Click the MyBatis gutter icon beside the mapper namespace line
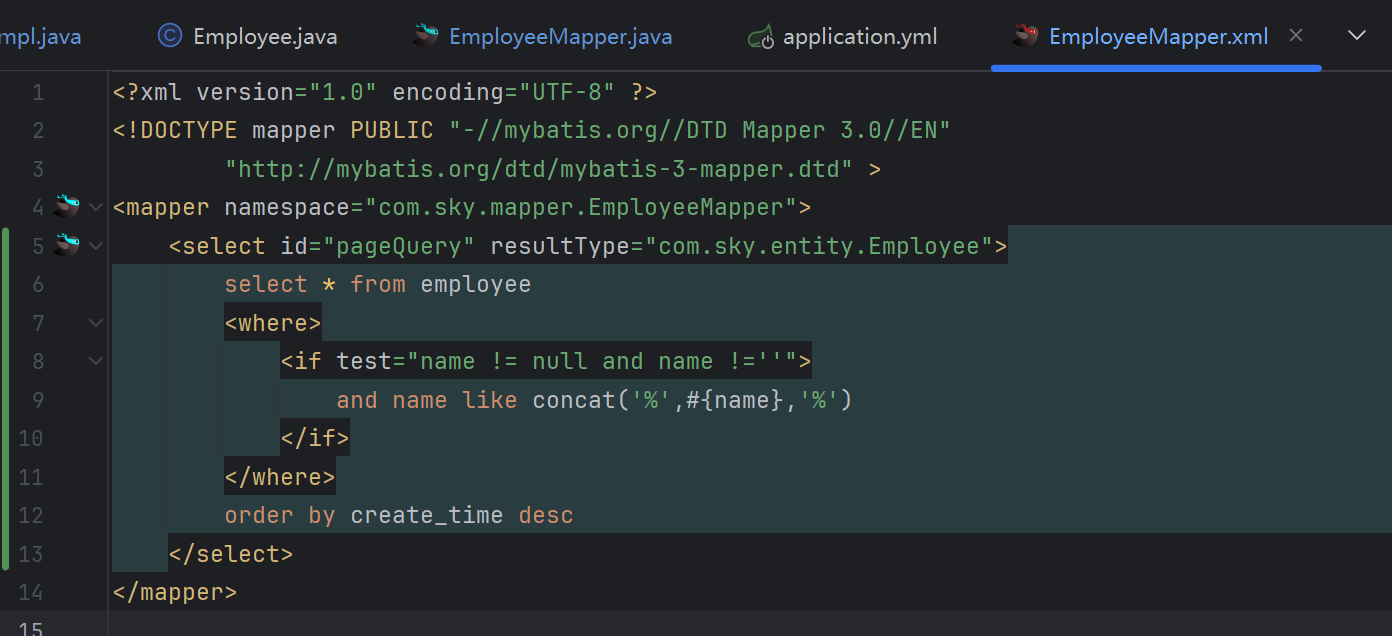Screen dimensions: 1392x636 [x=66, y=207]
